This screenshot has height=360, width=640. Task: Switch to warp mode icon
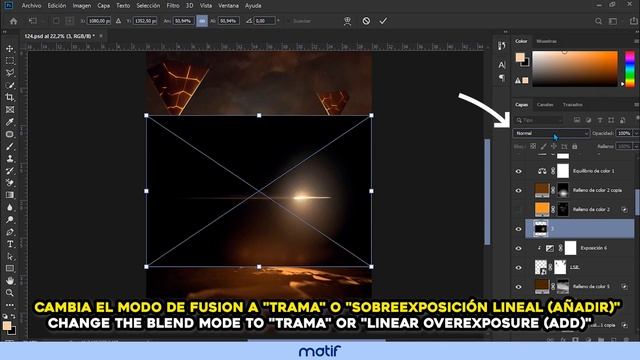coord(347,21)
